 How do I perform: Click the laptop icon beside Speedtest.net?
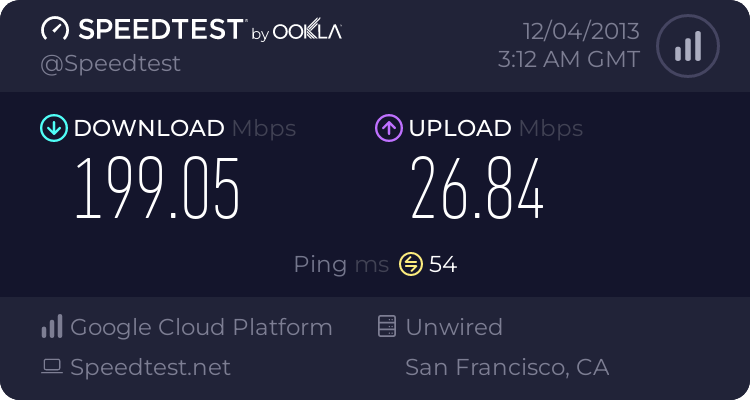[x=52, y=367]
